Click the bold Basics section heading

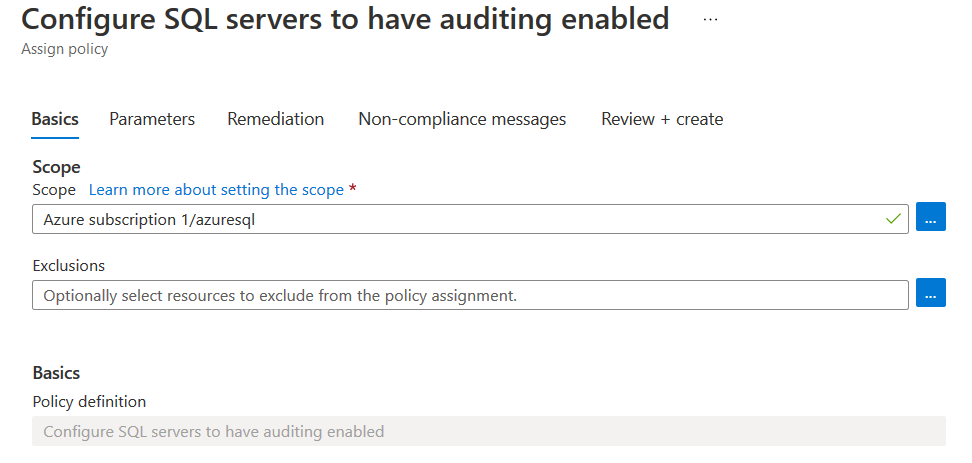point(56,373)
